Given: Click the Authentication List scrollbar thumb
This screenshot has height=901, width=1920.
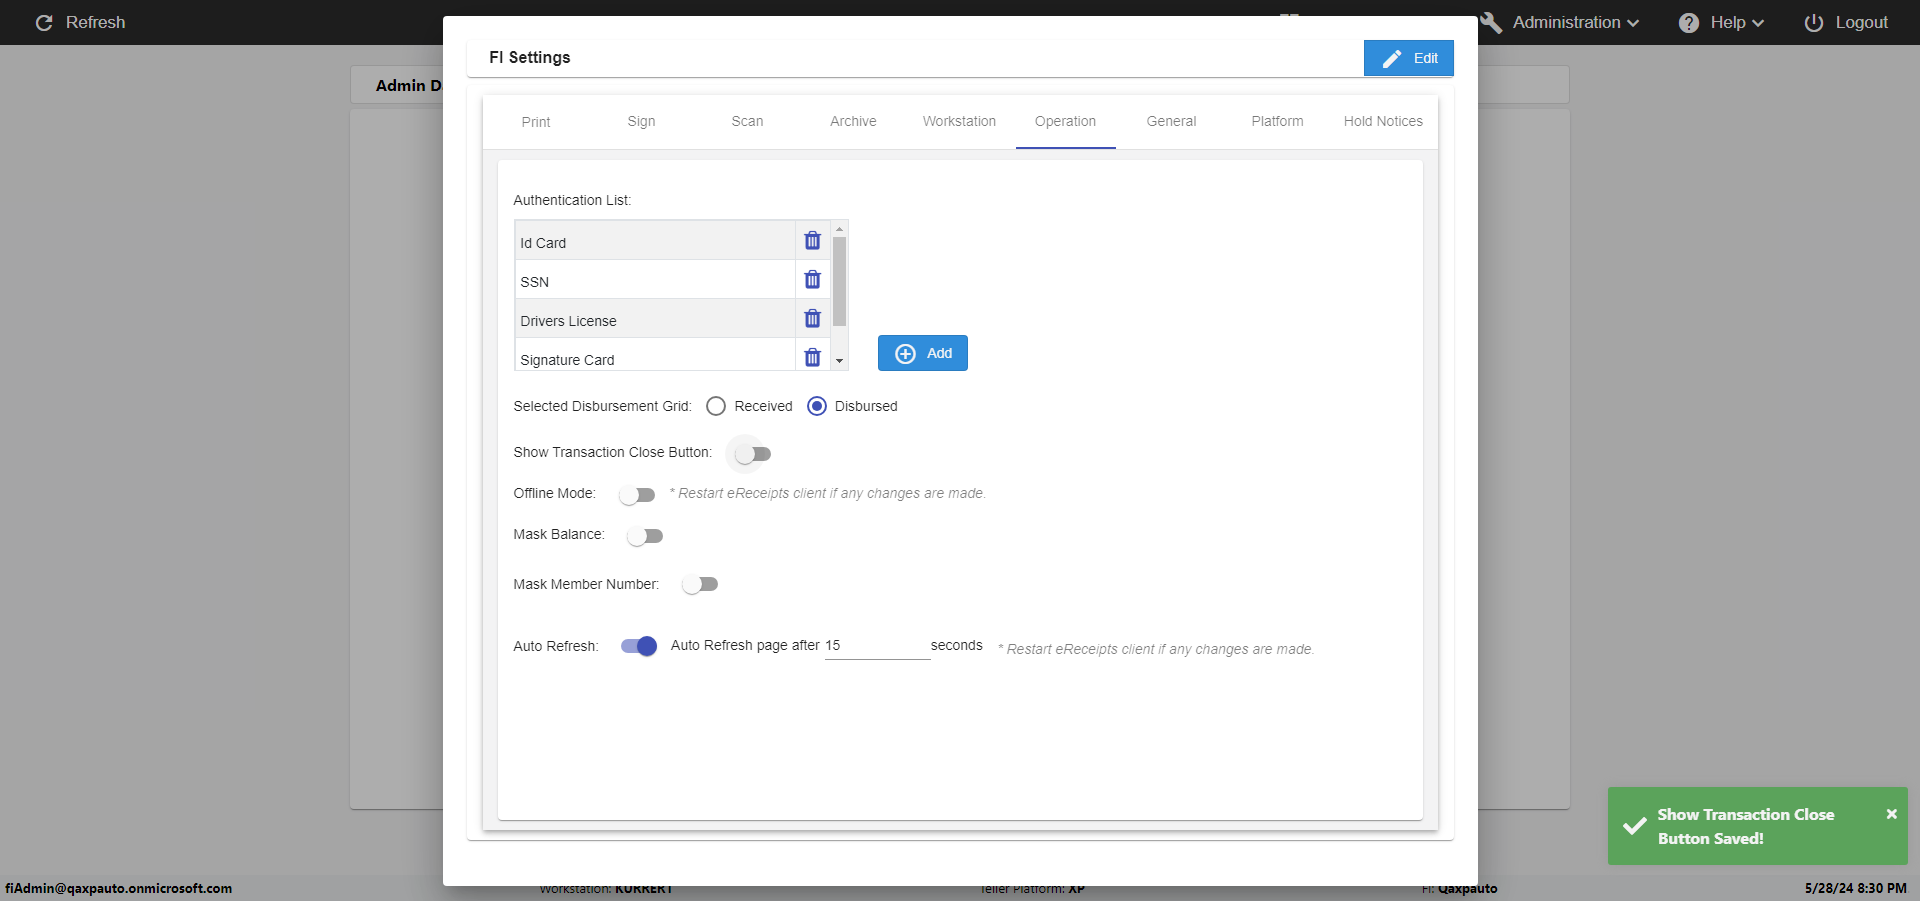Looking at the screenshot, I should pos(839,281).
